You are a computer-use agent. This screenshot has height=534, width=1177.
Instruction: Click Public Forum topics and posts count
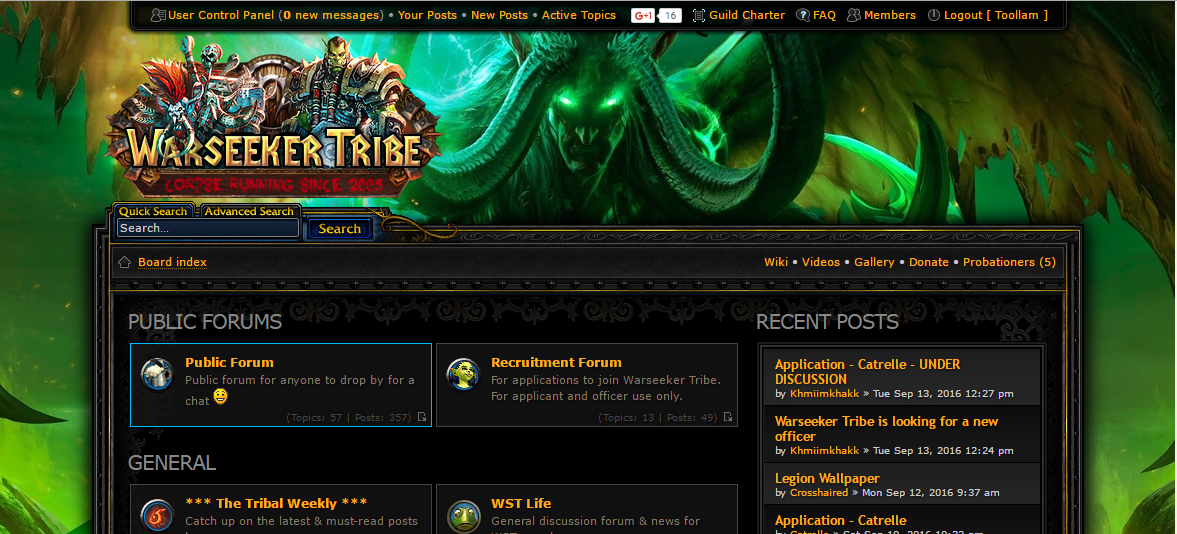pos(348,417)
